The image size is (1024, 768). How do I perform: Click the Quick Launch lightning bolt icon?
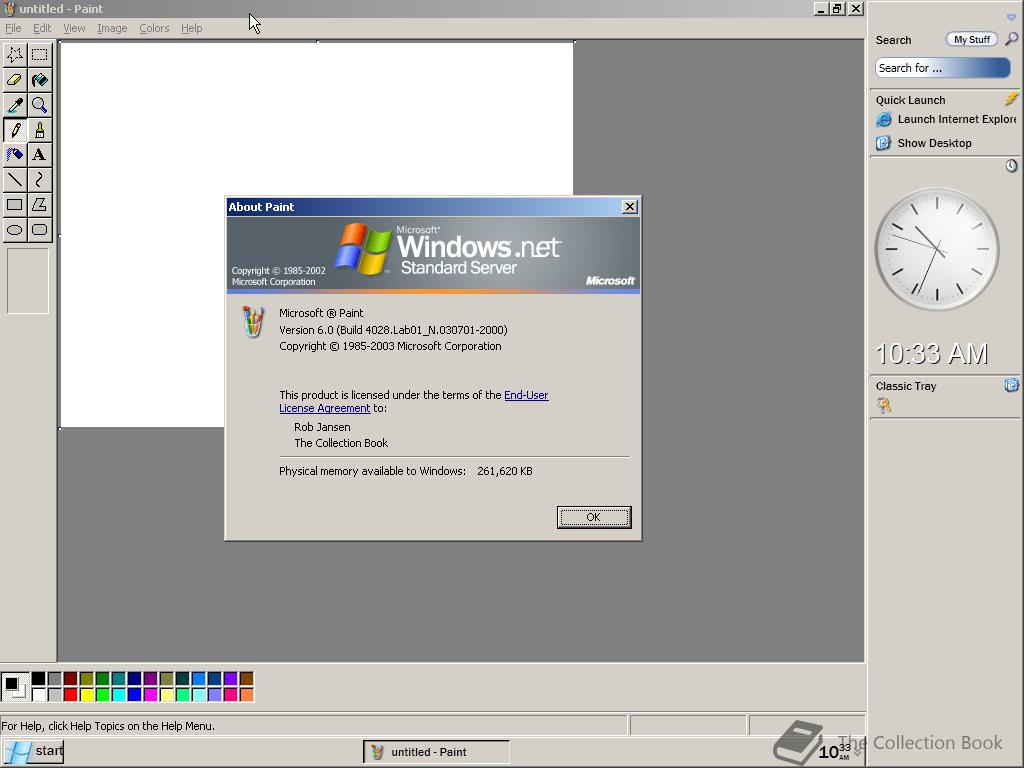1011,99
